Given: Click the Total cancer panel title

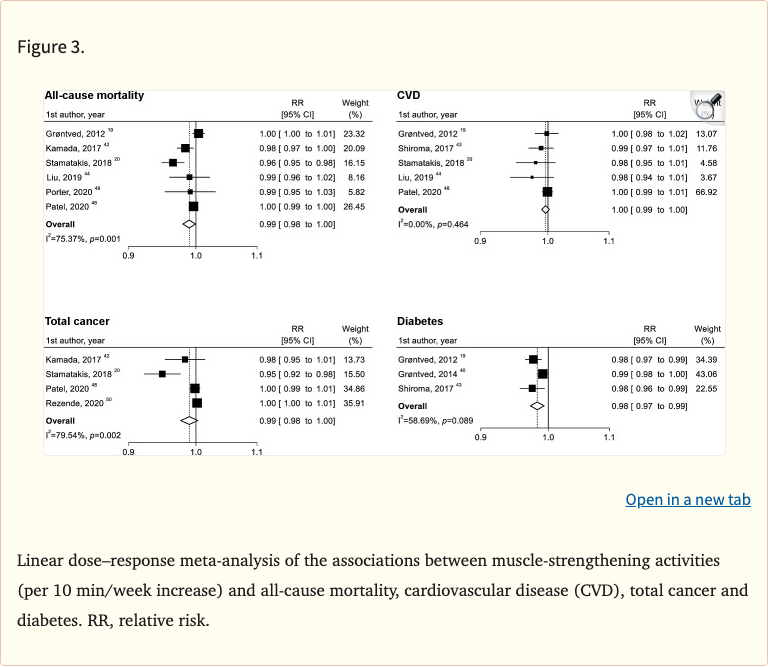Looking at the screenshot, I should tap(77, 322).
